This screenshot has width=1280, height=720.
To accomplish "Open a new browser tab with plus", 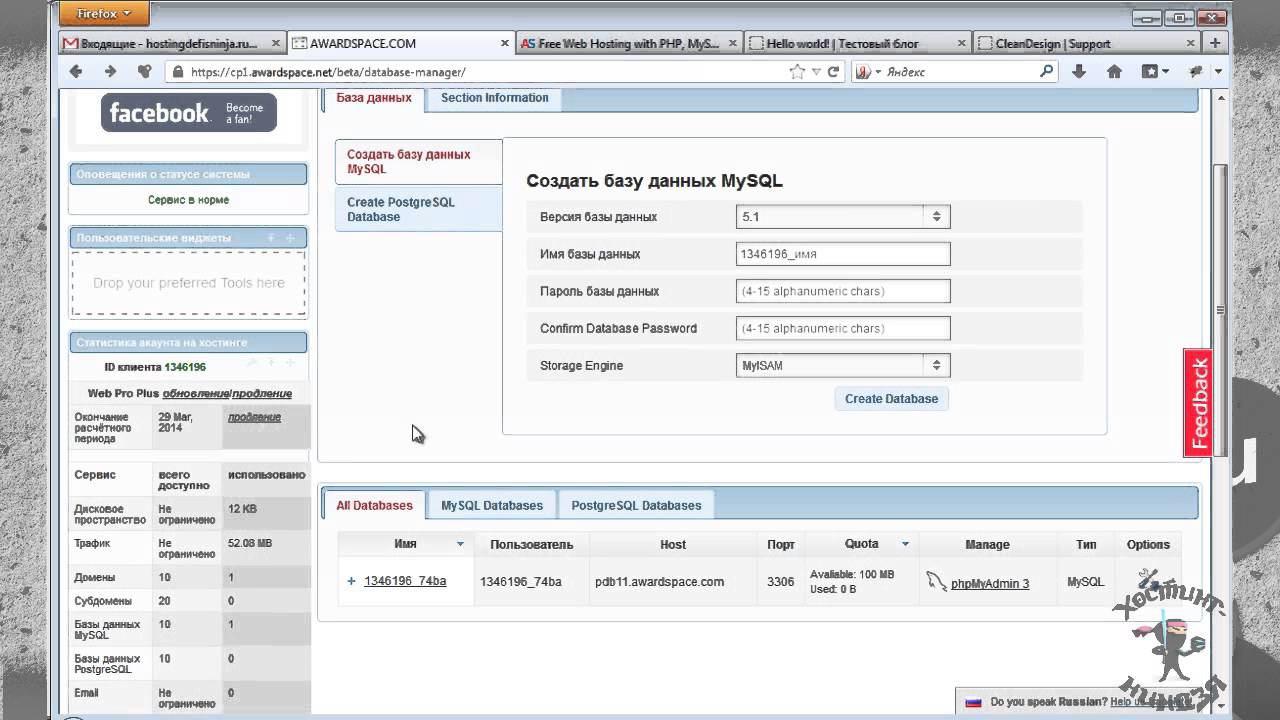I will click(x=1215, y=43).
